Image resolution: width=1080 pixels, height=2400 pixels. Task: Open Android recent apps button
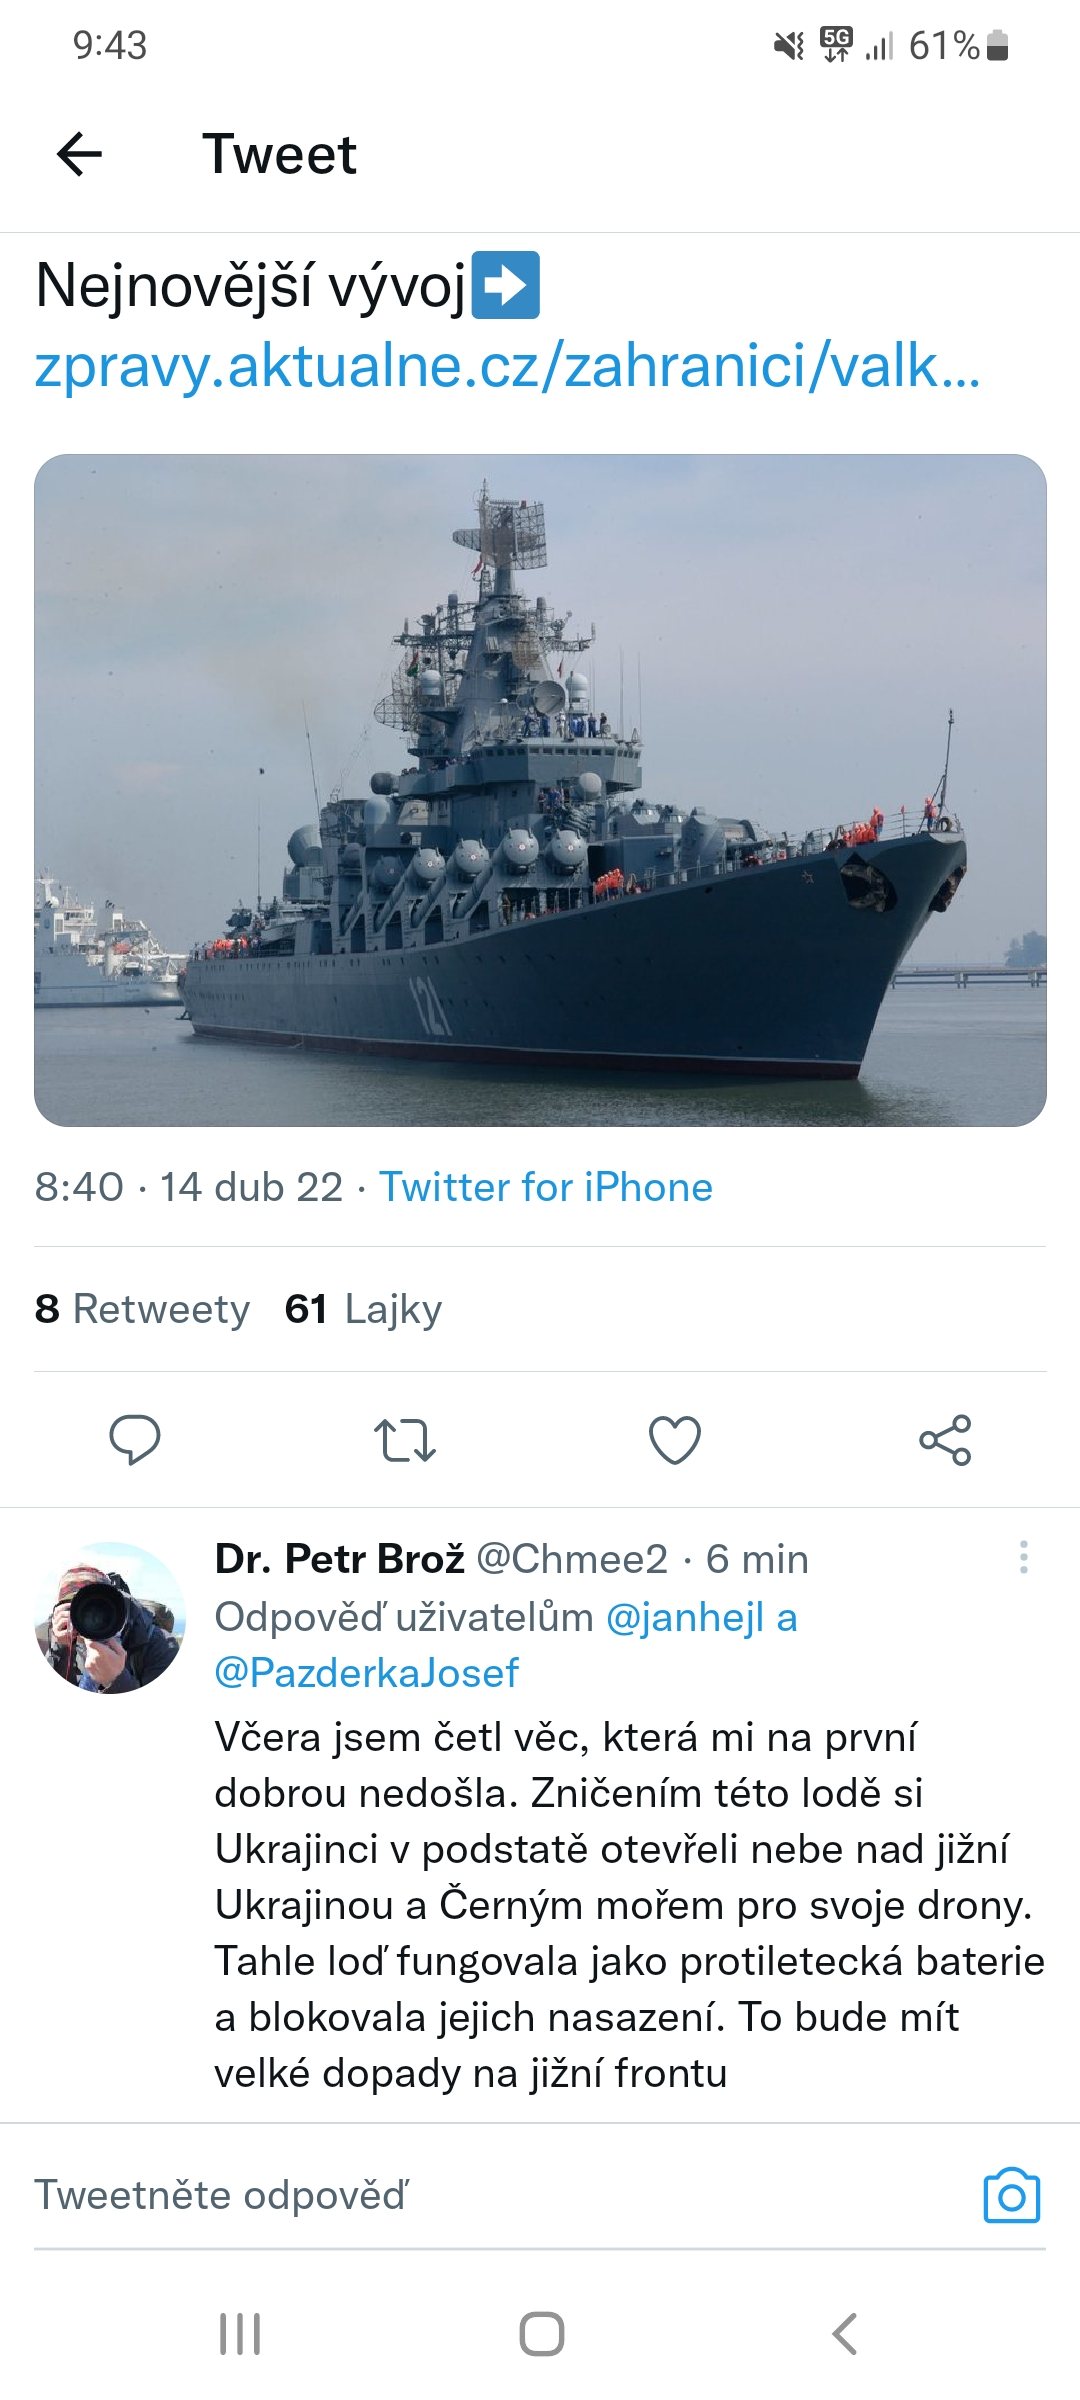coord(240,2335)
